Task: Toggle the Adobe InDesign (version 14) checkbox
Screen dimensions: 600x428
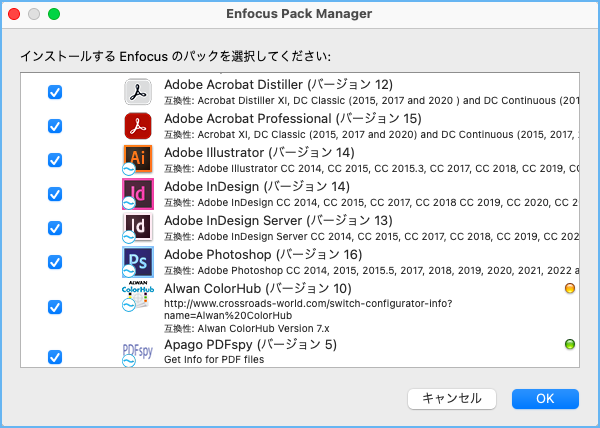Action: (x=55, y=194)
